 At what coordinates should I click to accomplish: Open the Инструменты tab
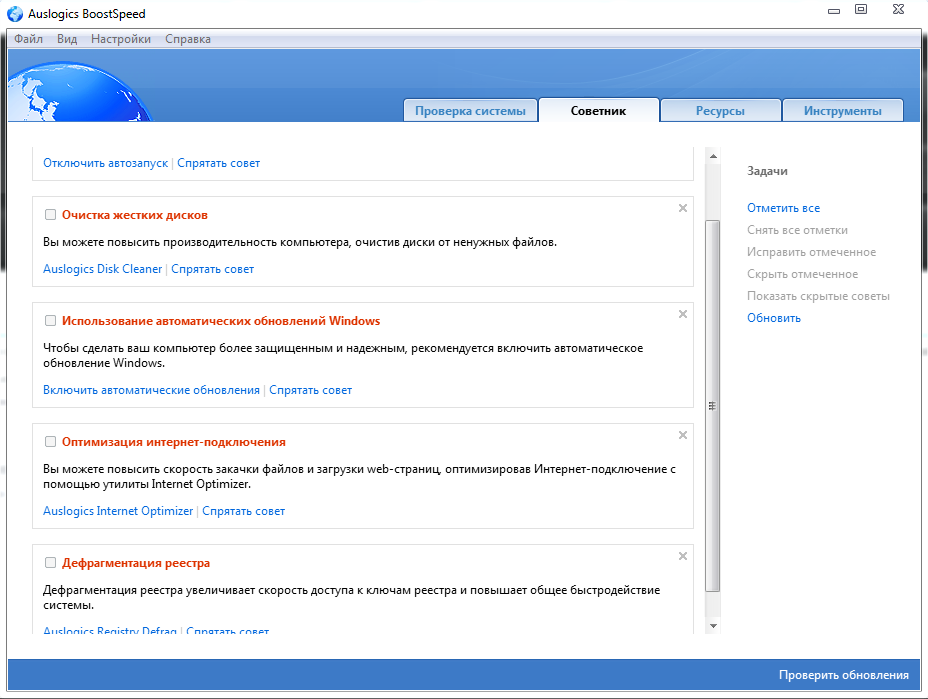point(843,111)
